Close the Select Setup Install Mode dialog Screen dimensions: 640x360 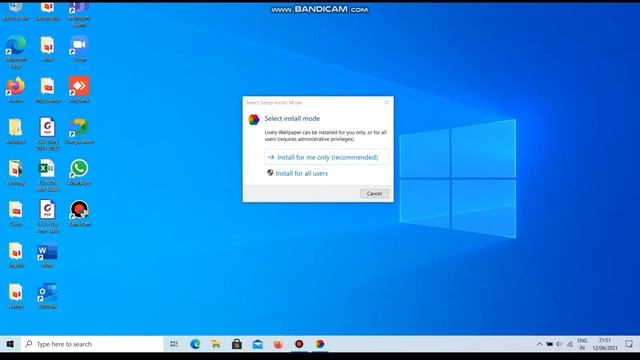[387, 102]
